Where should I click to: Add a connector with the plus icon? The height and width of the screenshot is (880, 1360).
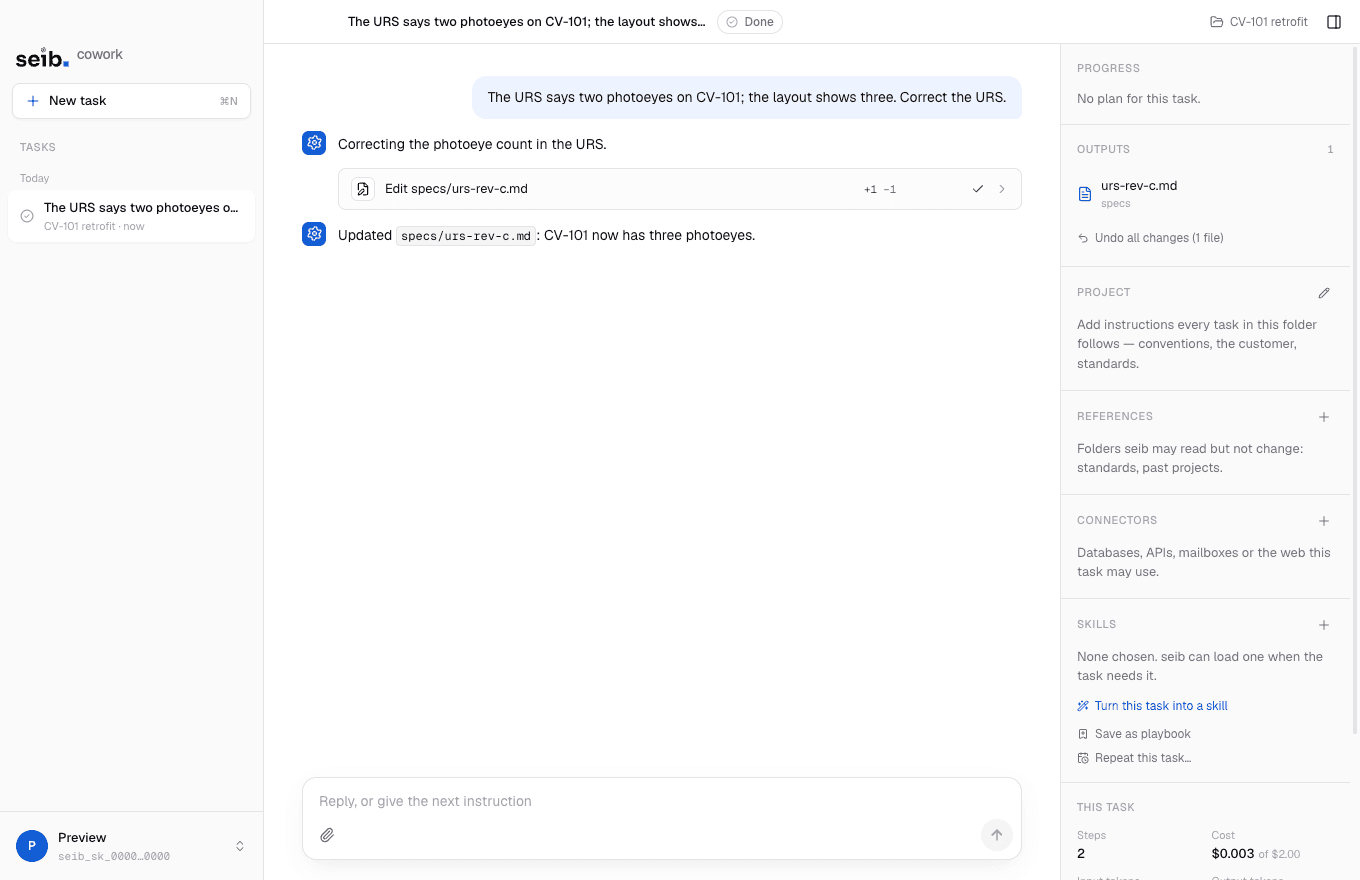point(1324,521)
